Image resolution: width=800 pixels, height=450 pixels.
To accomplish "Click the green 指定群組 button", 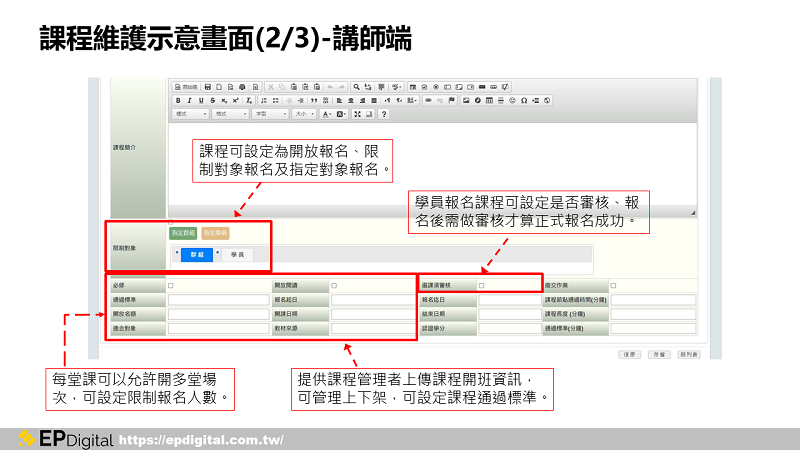I will click(183, 232).
